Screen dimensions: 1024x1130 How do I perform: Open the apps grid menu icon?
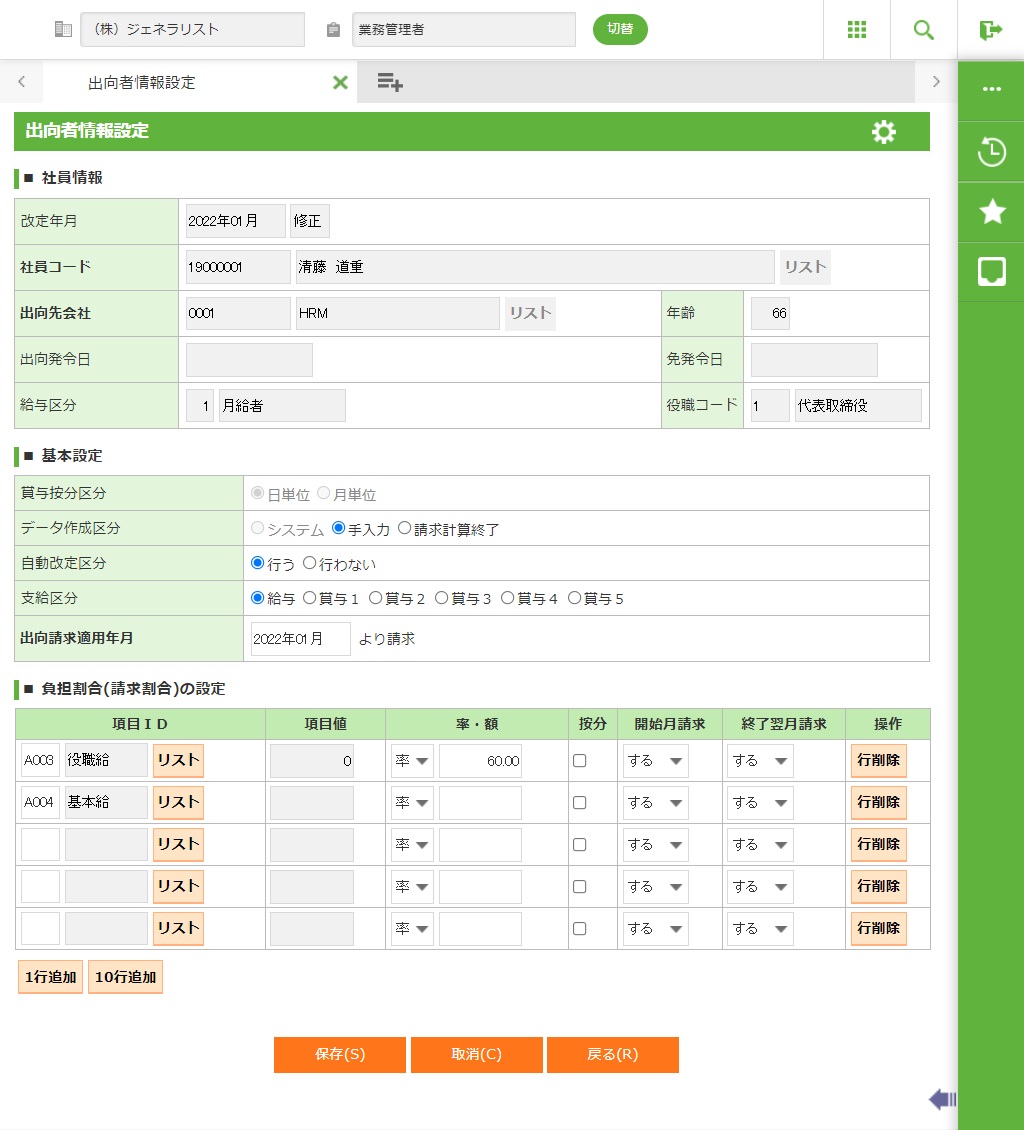click(857, 30)
